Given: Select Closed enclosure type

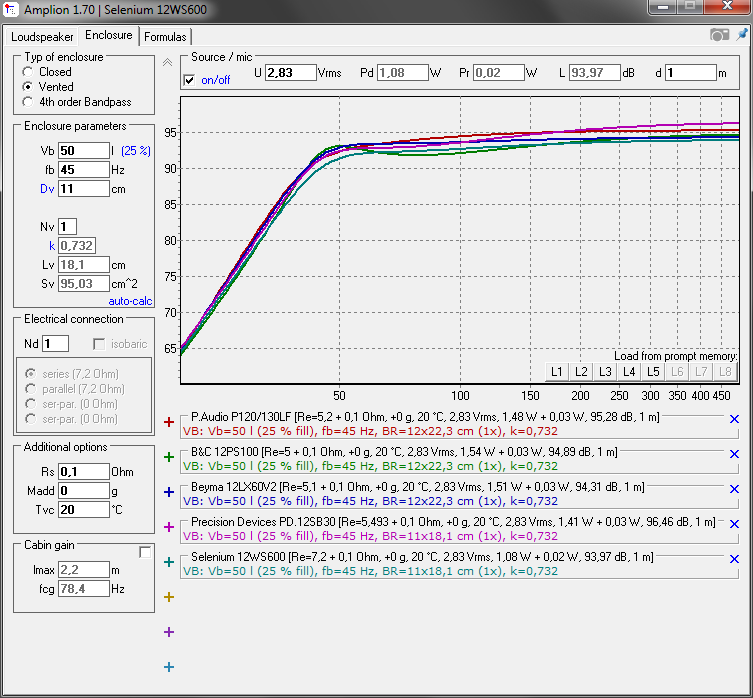Looking at the screenshot, I should (x=28, y=72).
